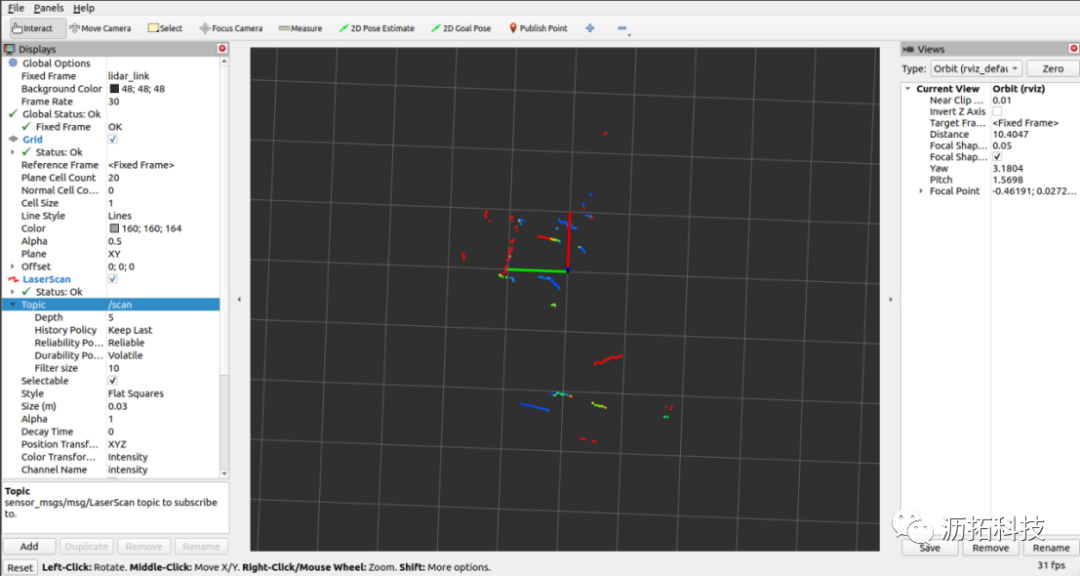Click the blue minus remove-tool icon
This screenshot has height=576, width=1080.
[622, 28]
